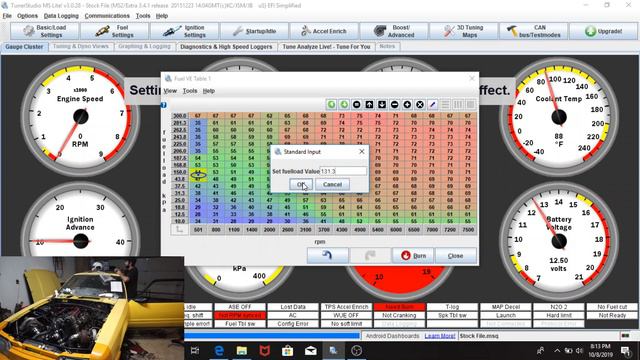Screen dimensions: 640x360
Task: Open Basic/Load Settings toolbar button
Action: click(x=44, y=31)
